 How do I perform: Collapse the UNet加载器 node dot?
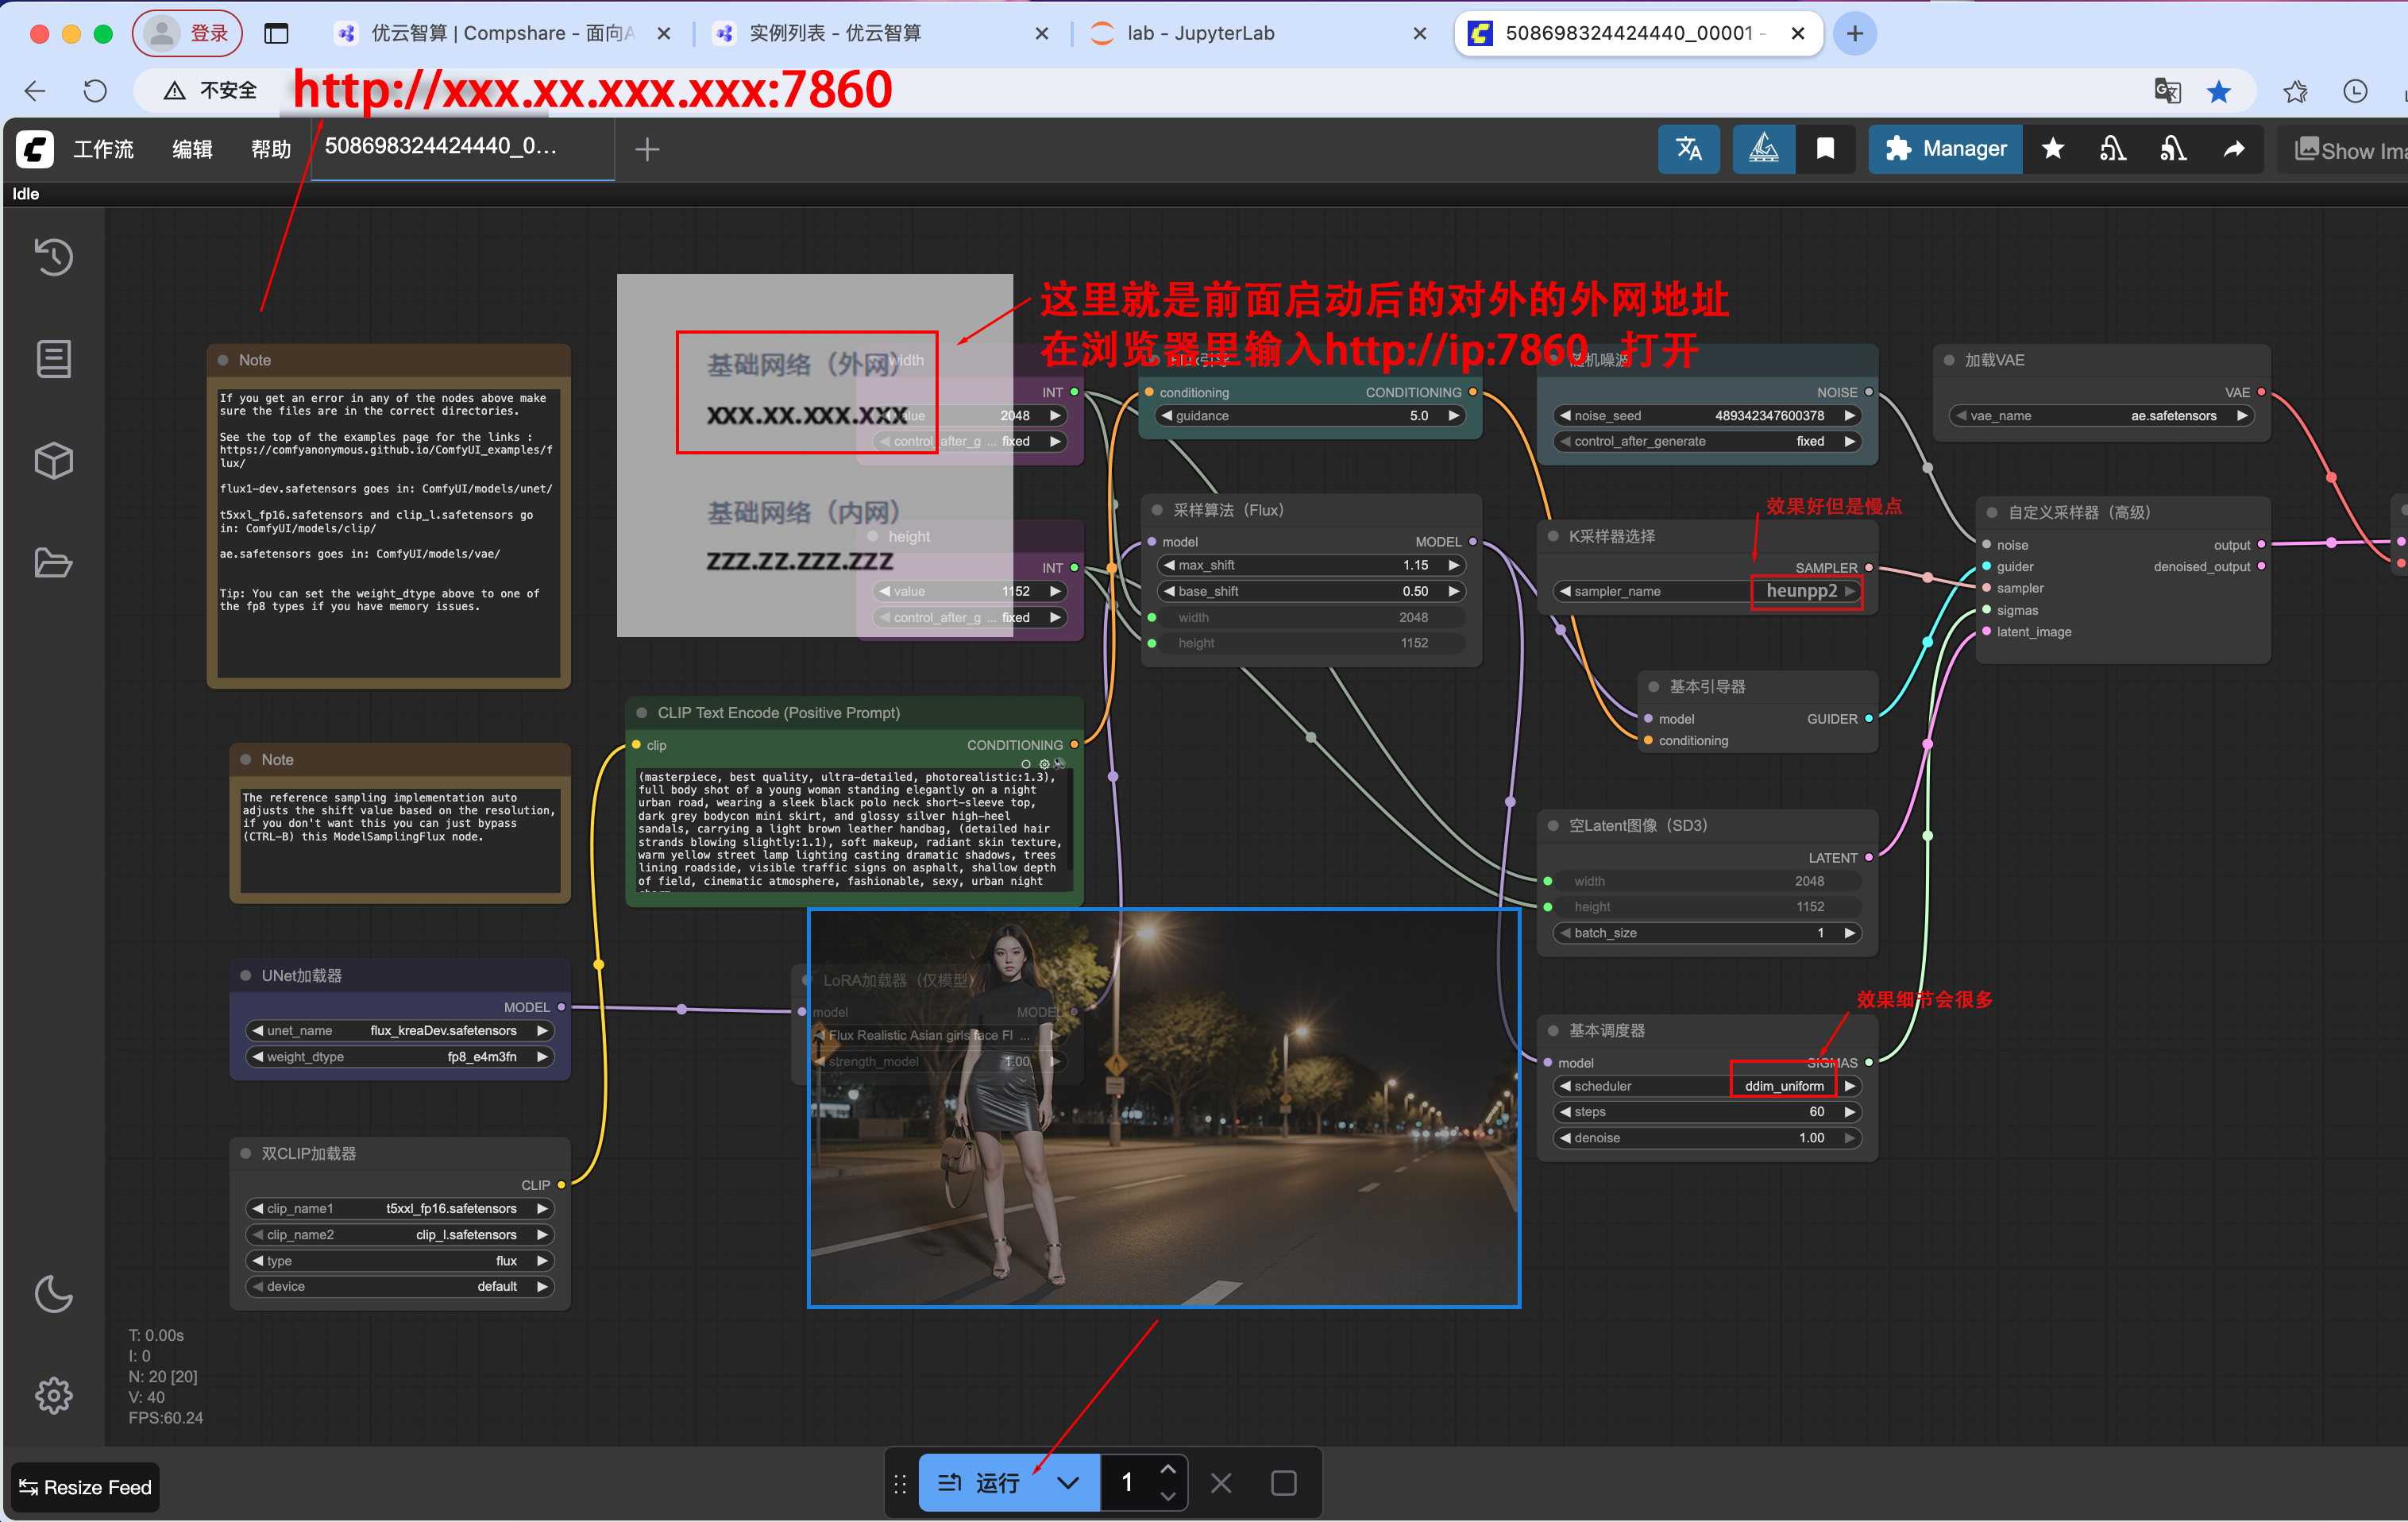click(x=246, y=975)
